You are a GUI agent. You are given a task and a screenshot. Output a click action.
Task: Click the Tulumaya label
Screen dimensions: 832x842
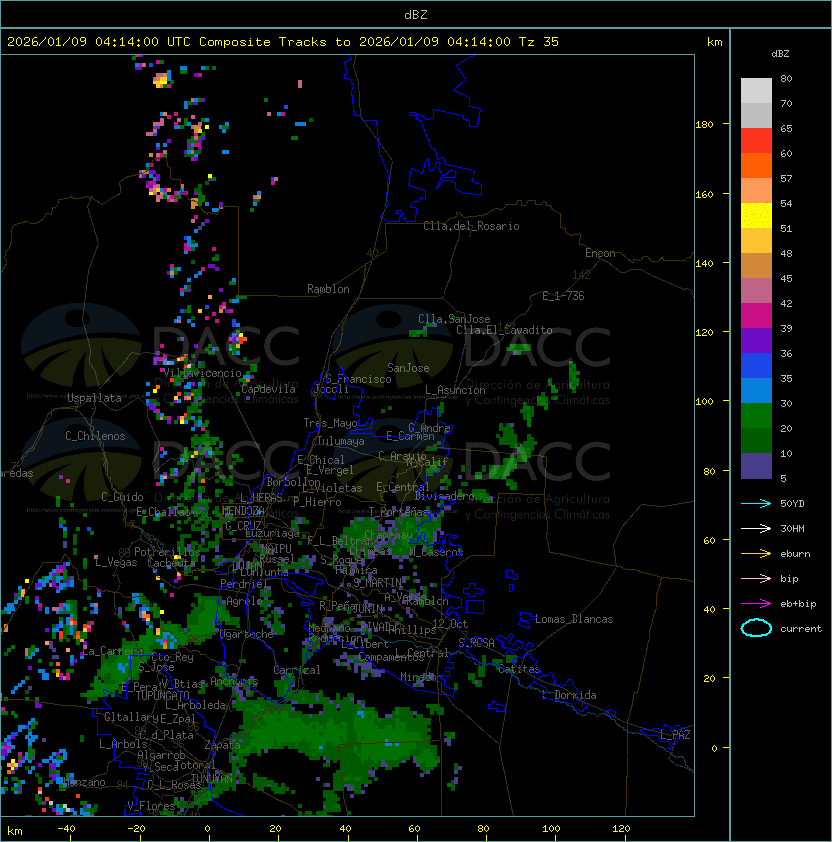341,441
